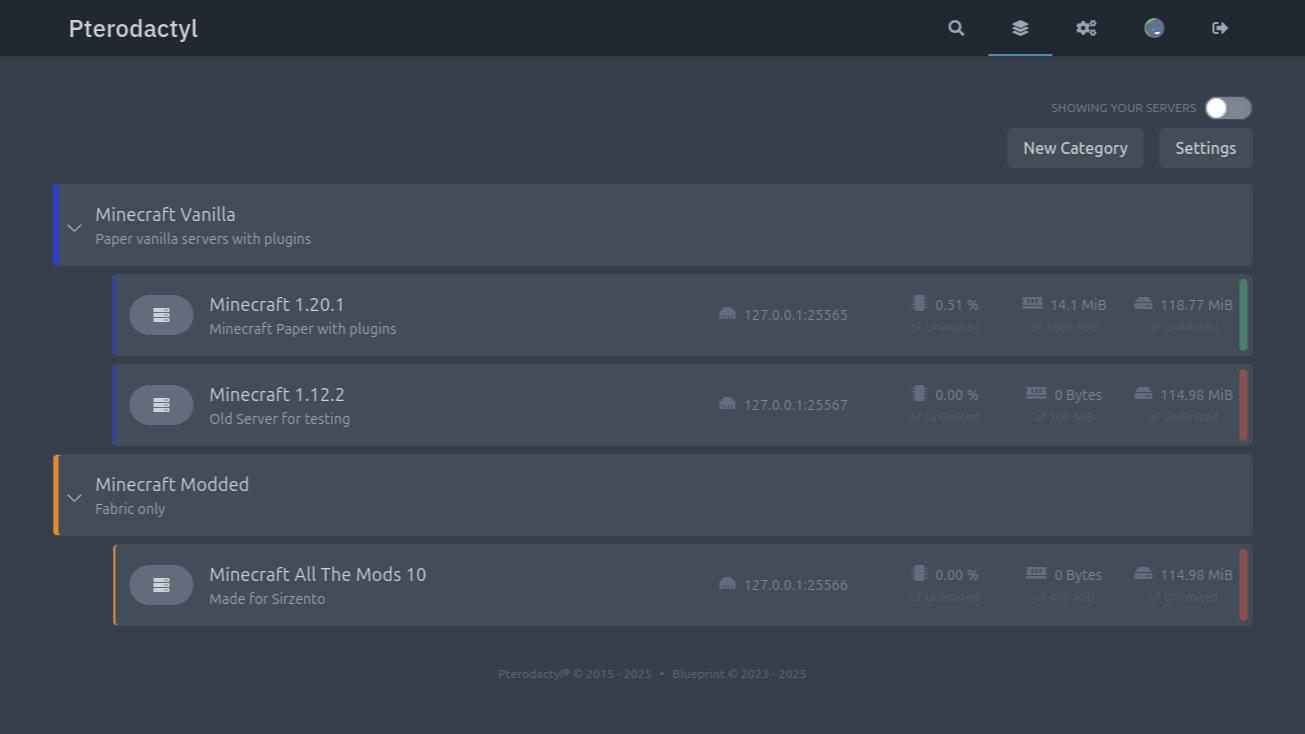Screen dimensions: 1305x734
Task: Click green status bar of Minecraft 1.20.1
Action: [1243, 315]
